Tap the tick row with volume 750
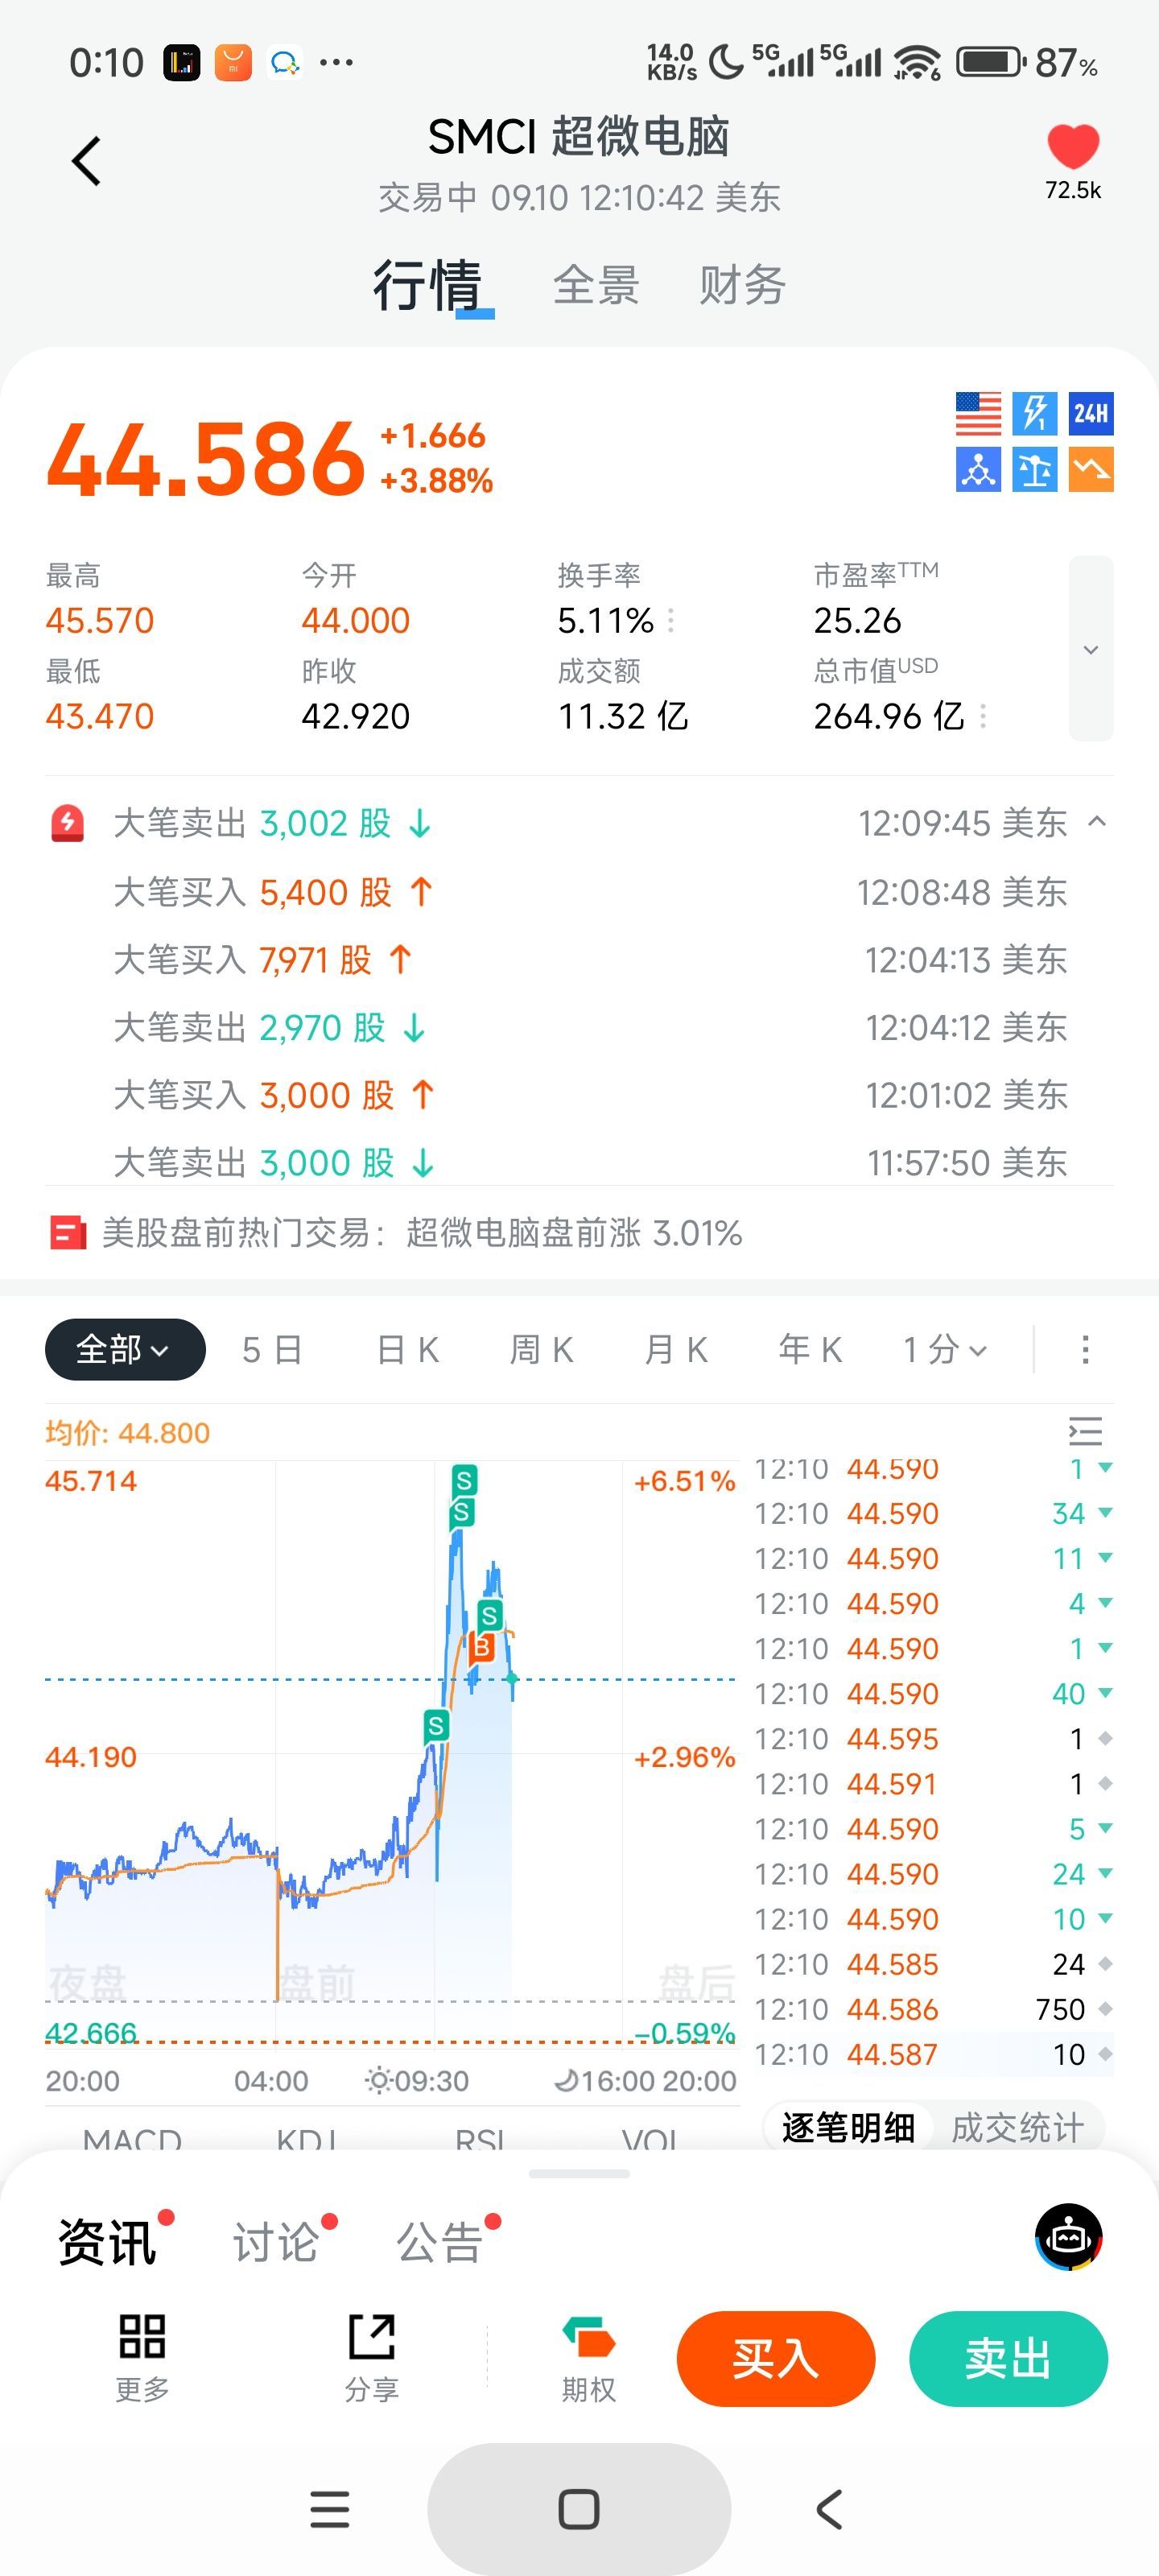The height and width of the screenshot is (2576, 1159). coord(933,2009)
